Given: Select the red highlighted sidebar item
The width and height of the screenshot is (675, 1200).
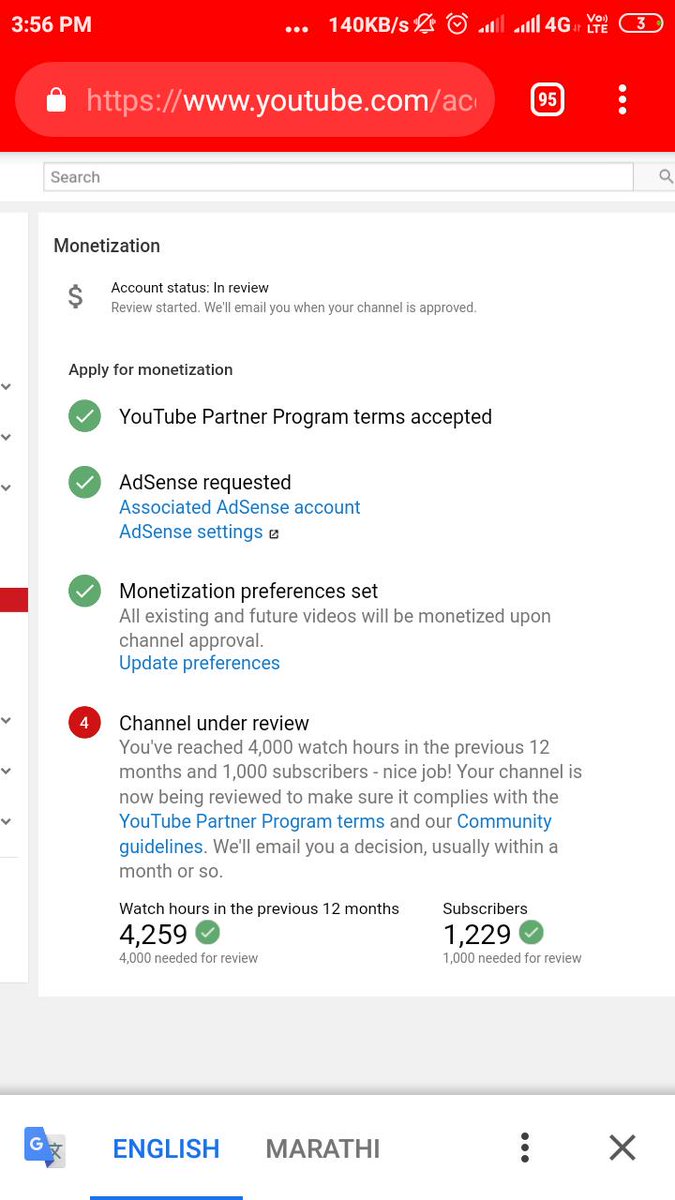Looking at the screenshot, I should 14,600.
